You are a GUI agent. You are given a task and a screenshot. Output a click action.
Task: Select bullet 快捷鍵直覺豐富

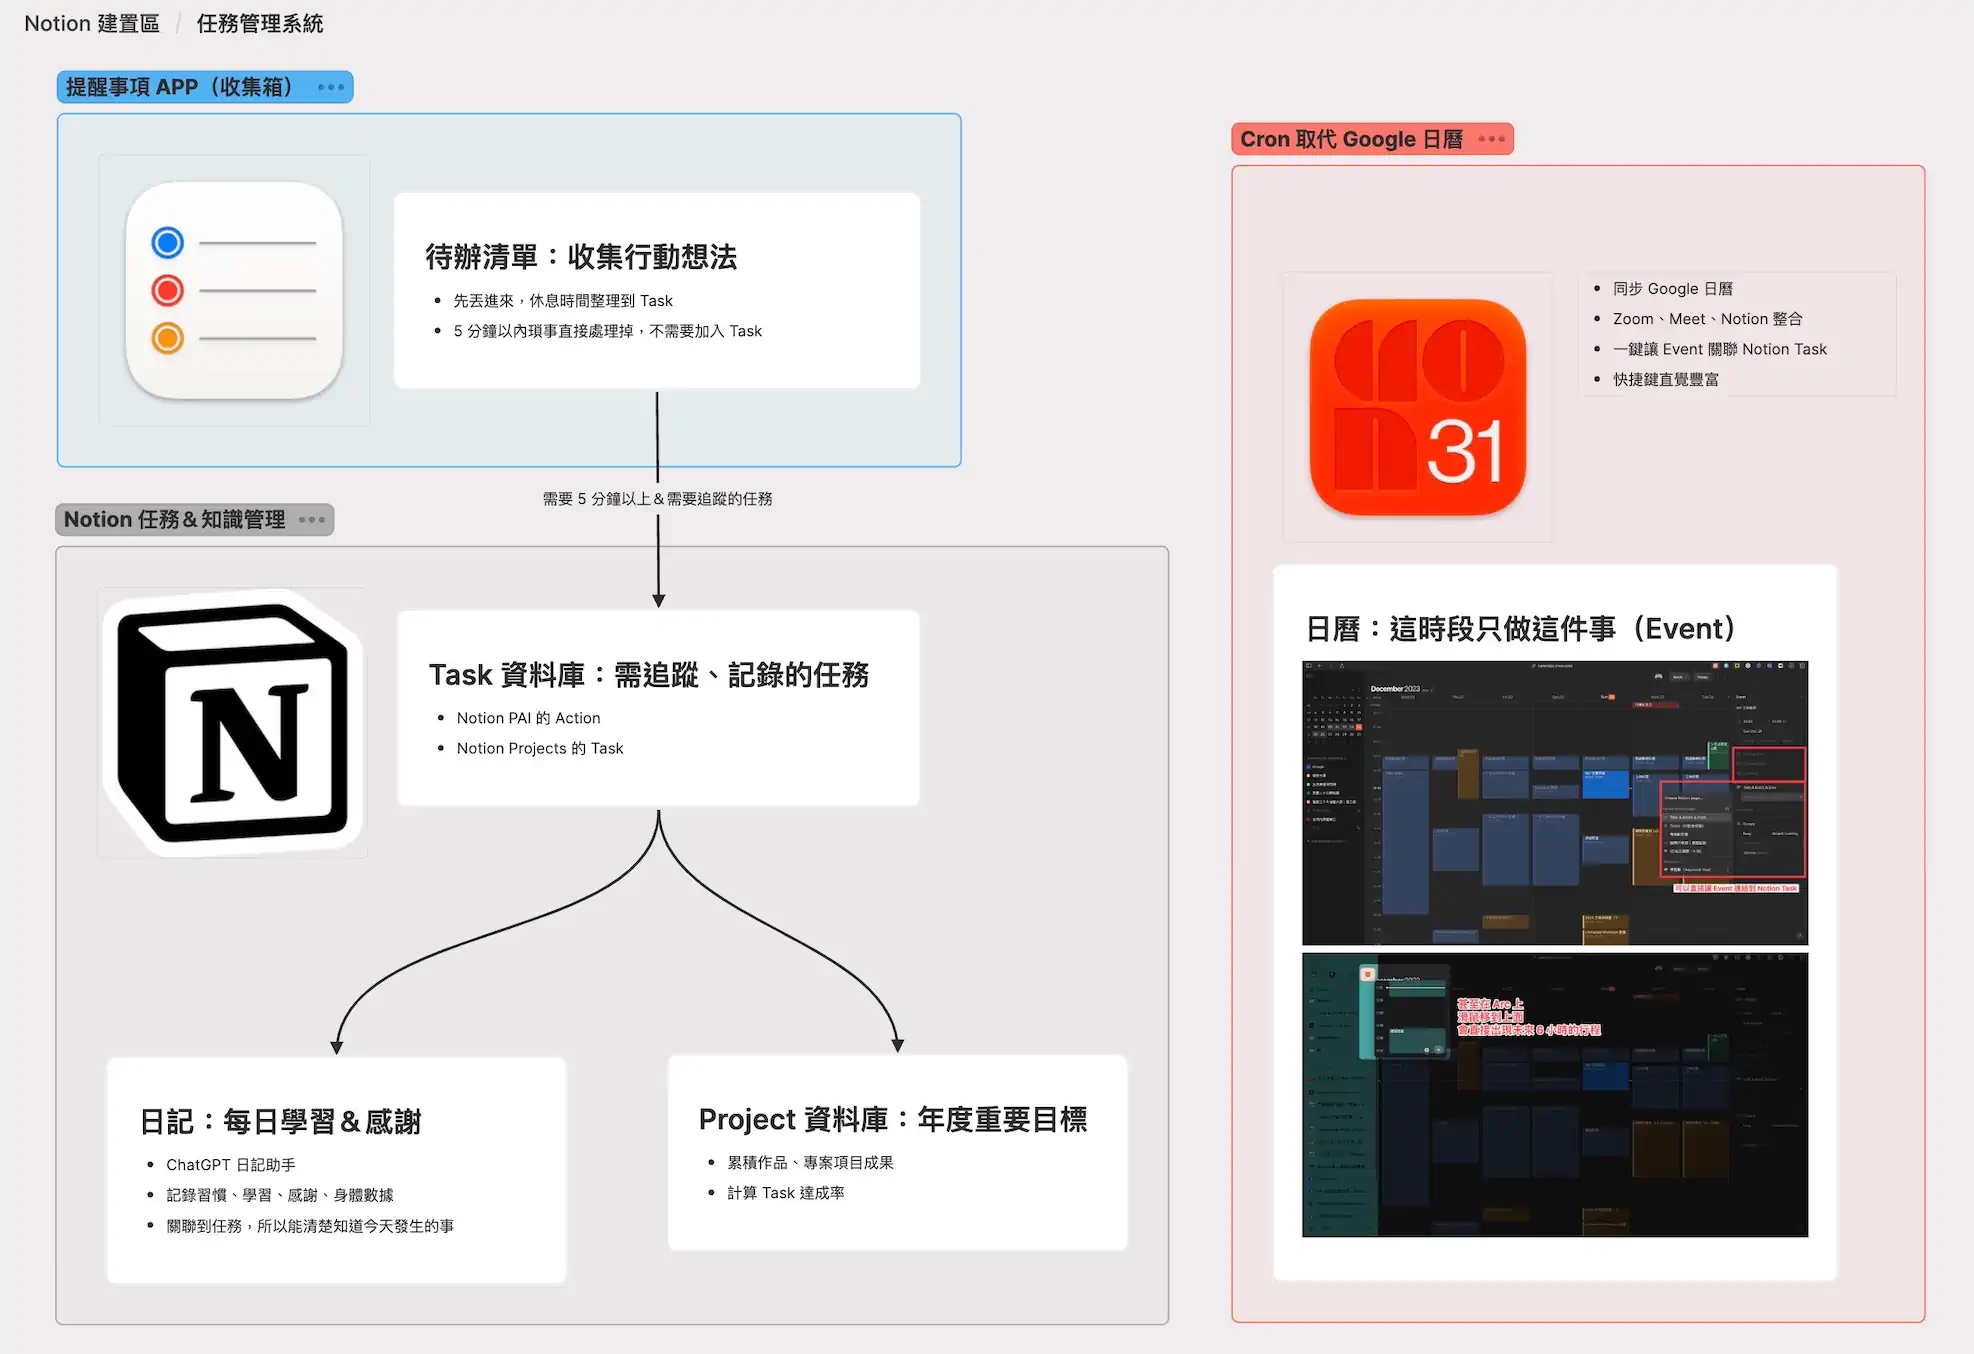point(1666,379)
